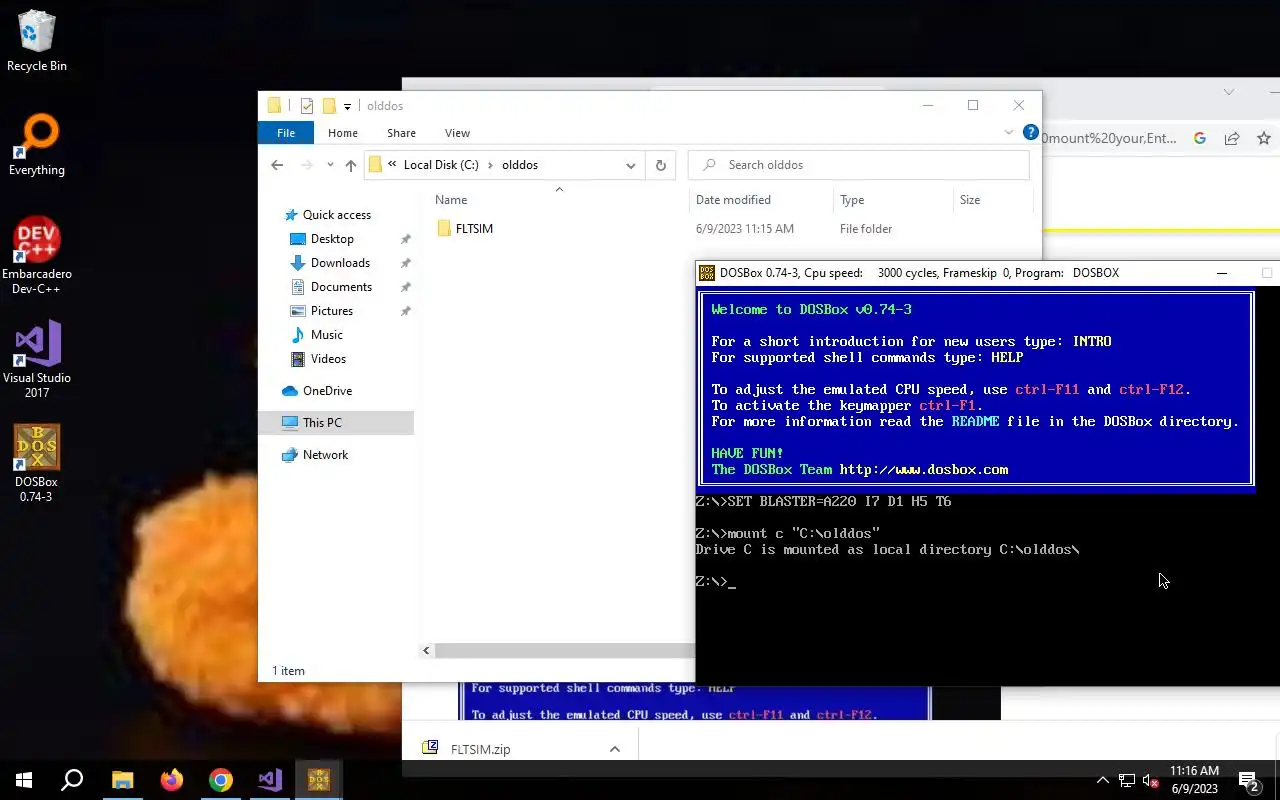The height and width of the screenshot is (800, 1280).
Task: Click Chrome's share page icon
Action: pos(1232,139)
